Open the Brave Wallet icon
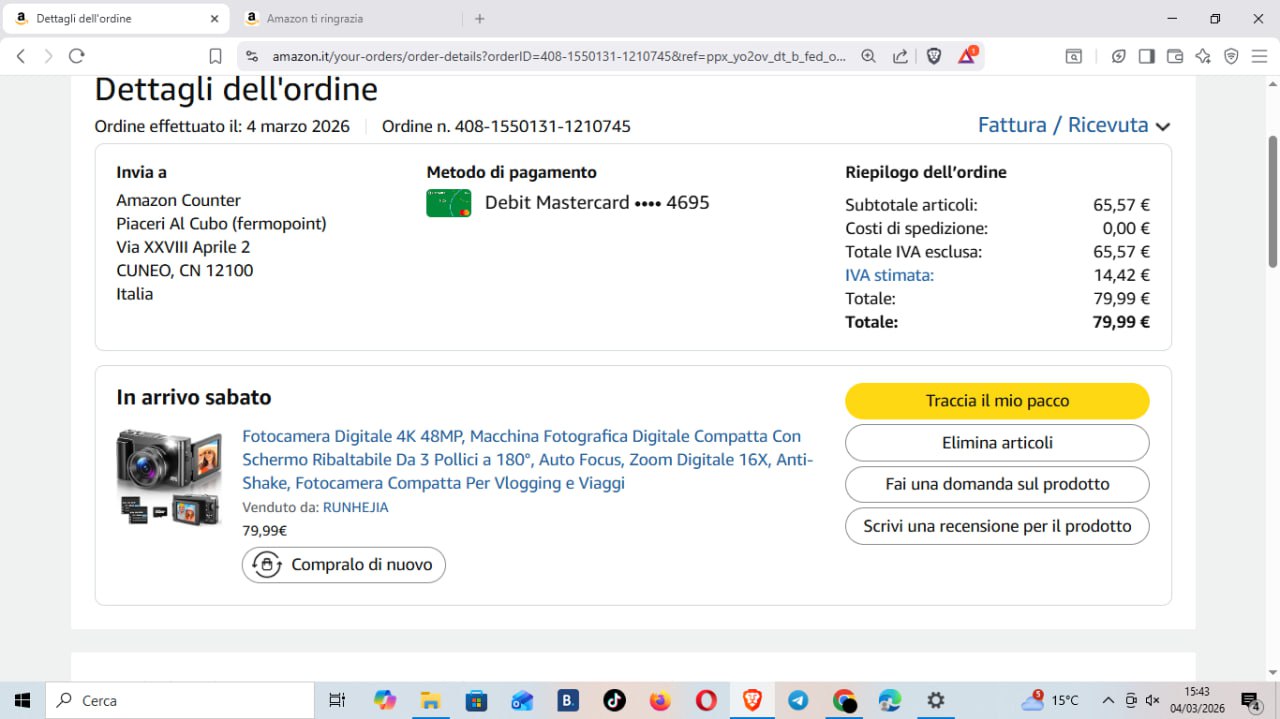This screenshot has height=719, width=1280. coord(1175,56)
